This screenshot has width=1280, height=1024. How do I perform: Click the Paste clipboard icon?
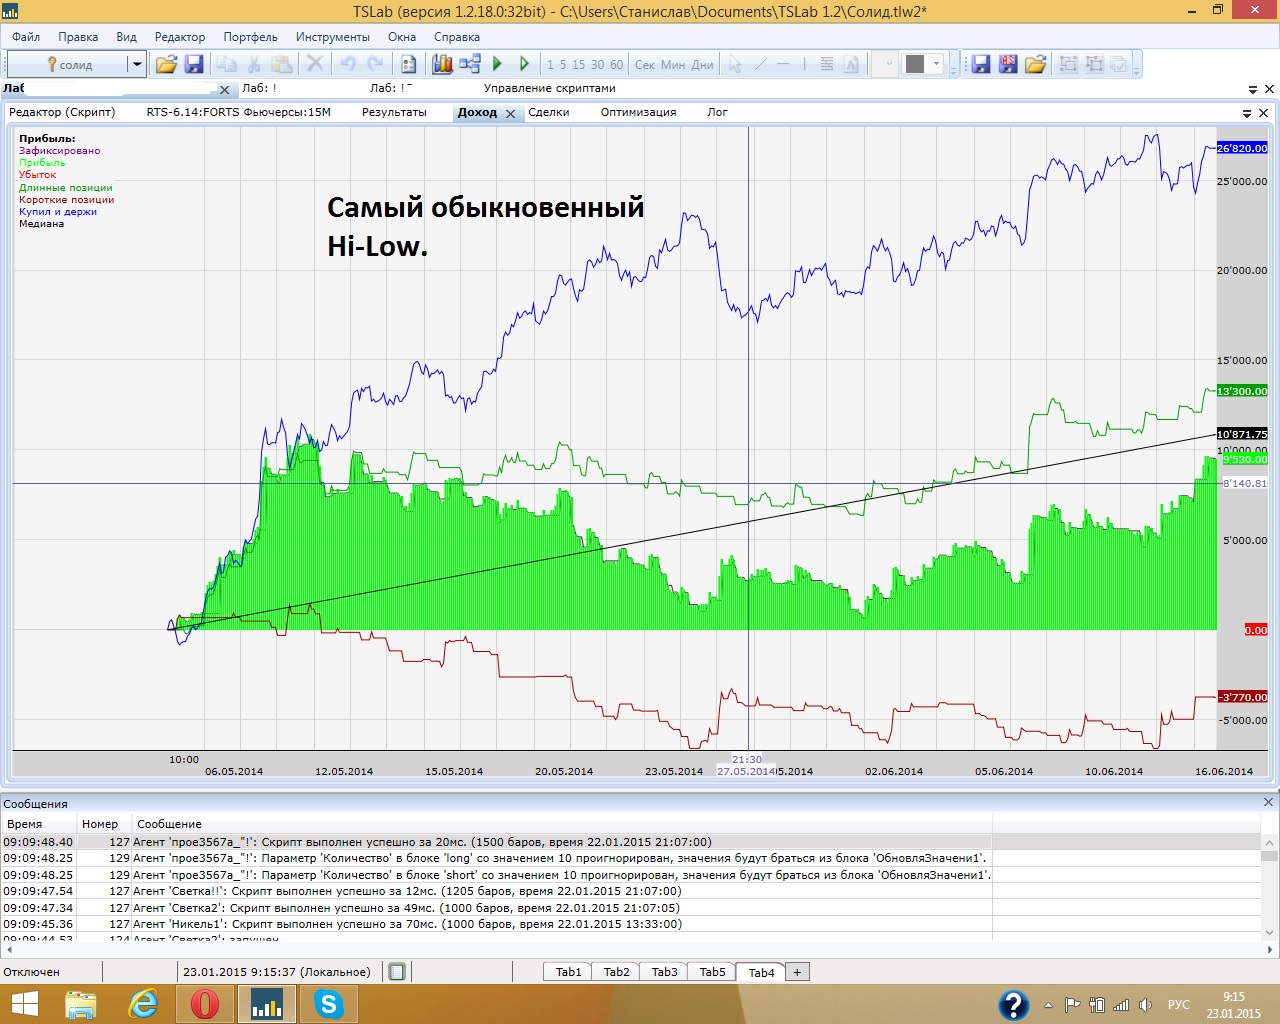[x=282, y=64]
